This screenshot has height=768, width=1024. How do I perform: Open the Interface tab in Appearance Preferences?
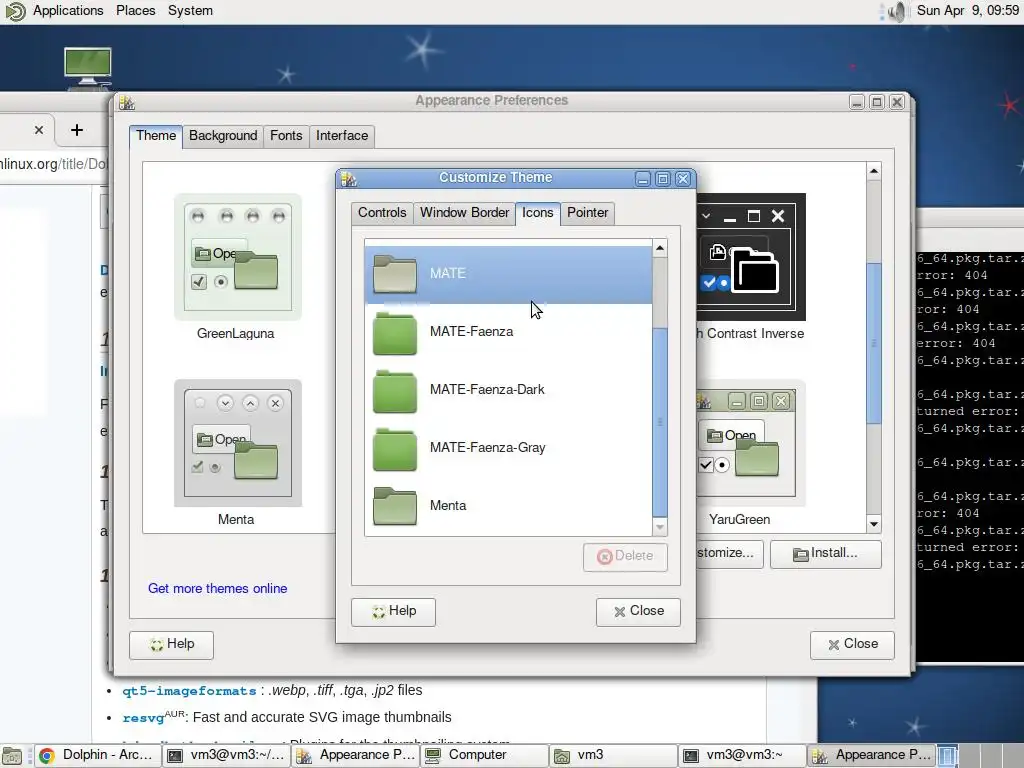342,136
